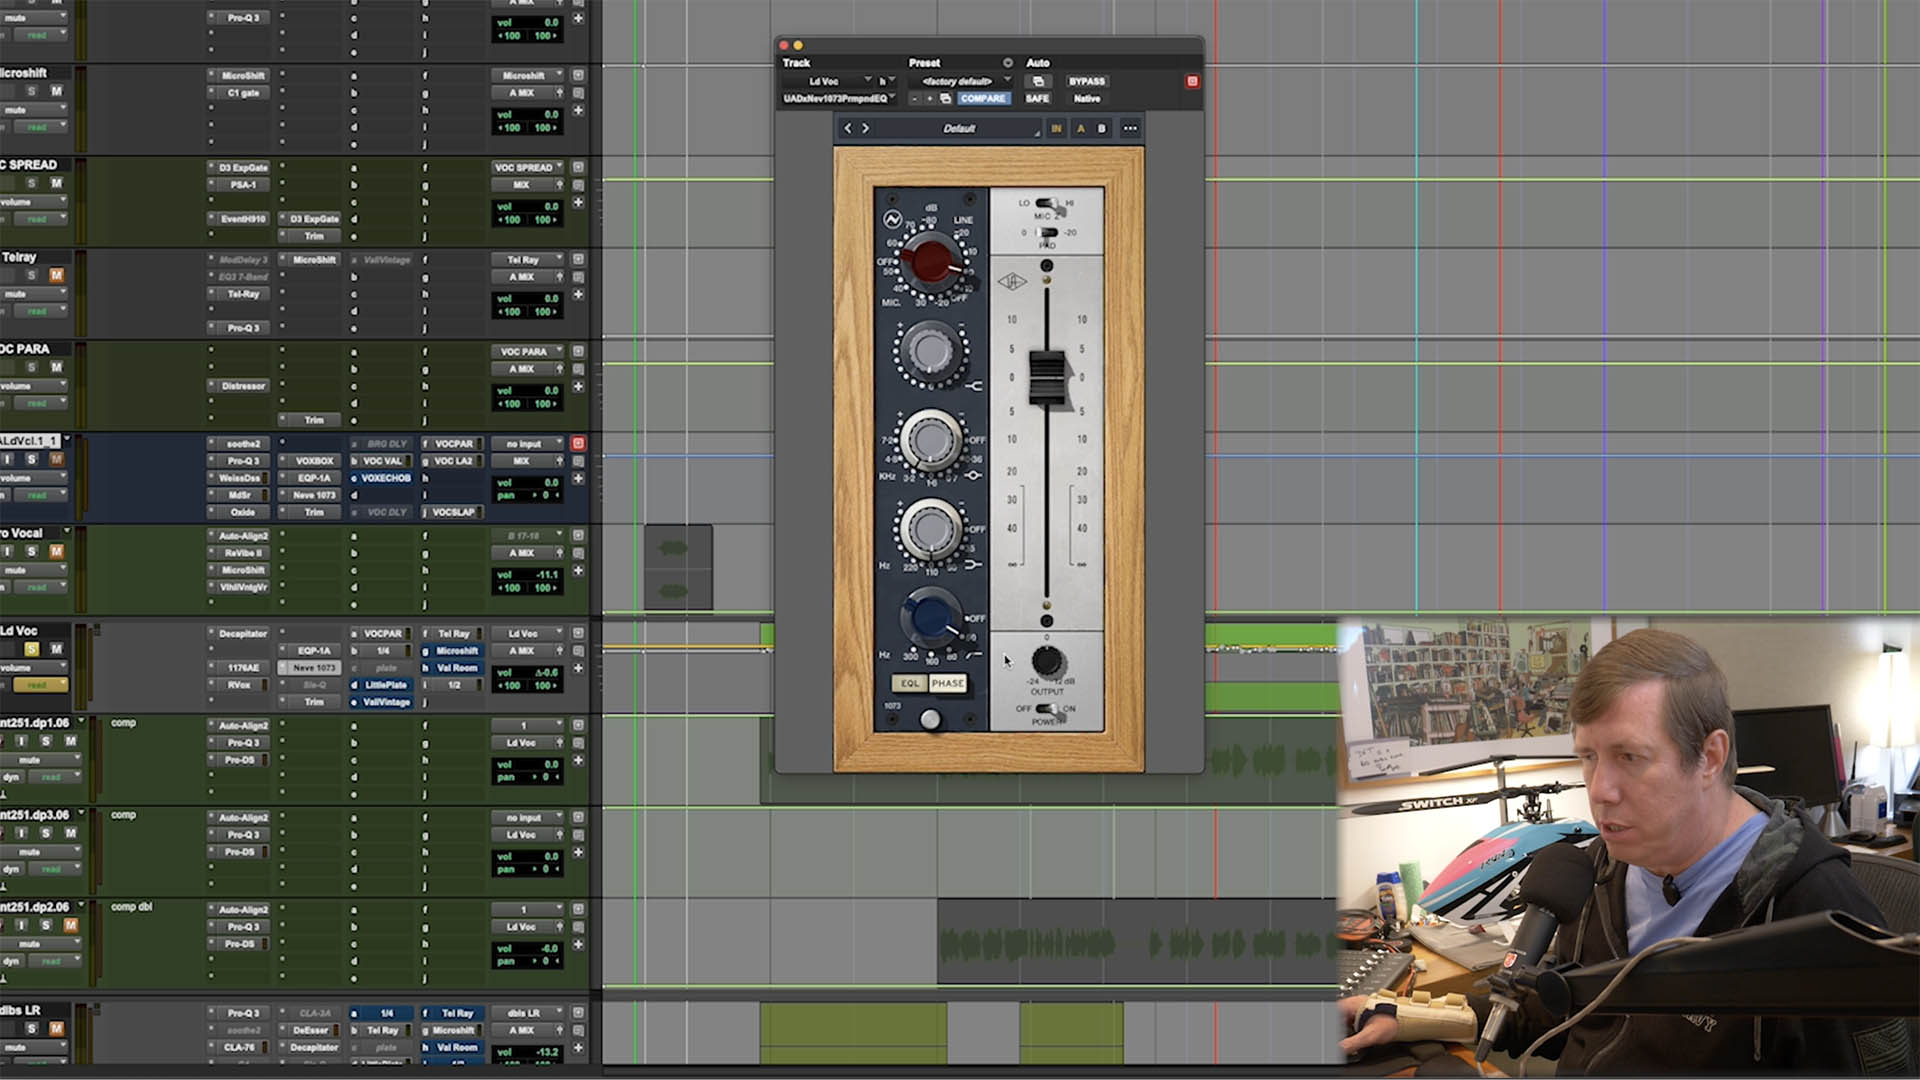Open the insert position 'h' dropdown
This screenshot has width=1920, height=1080.
tap(886, 81)
